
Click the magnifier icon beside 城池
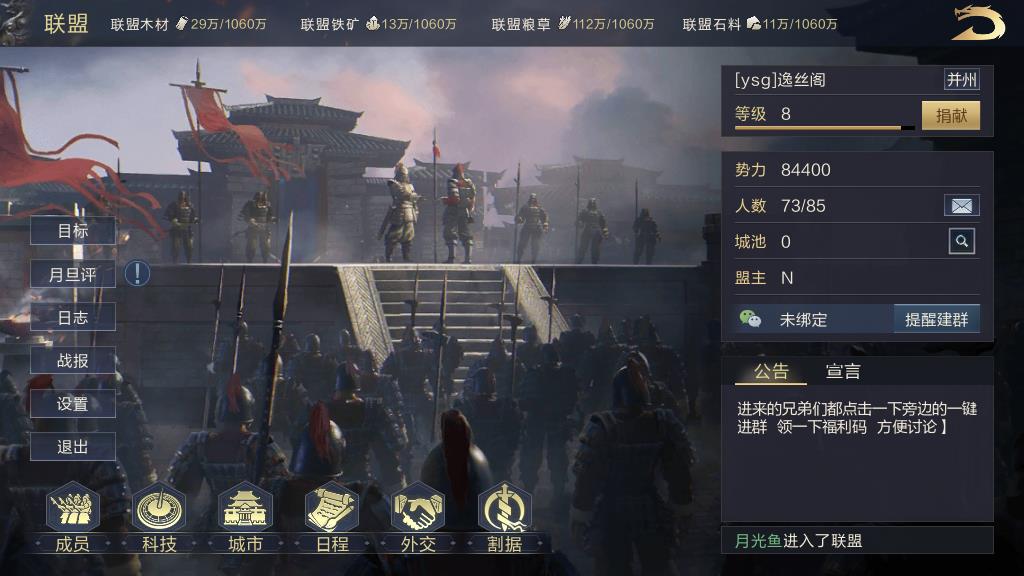961,241
